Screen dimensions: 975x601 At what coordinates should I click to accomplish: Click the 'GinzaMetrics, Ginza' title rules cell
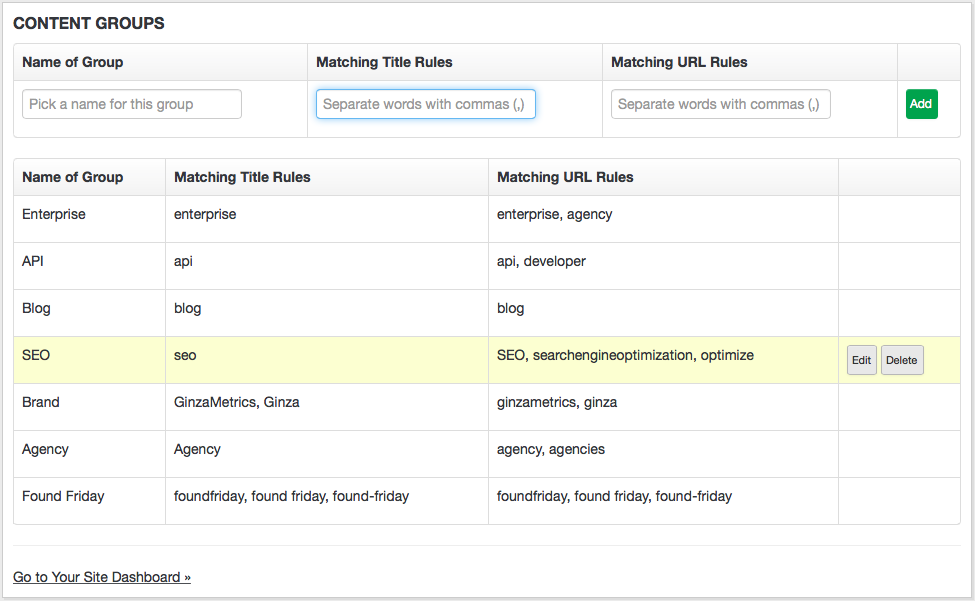pos(236,402)
